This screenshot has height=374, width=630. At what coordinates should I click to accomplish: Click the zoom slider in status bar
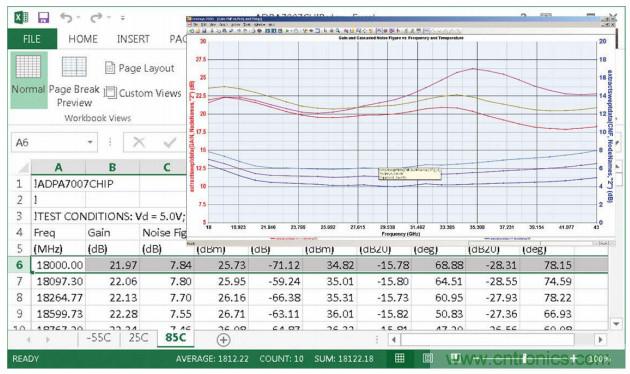[524, 358]
